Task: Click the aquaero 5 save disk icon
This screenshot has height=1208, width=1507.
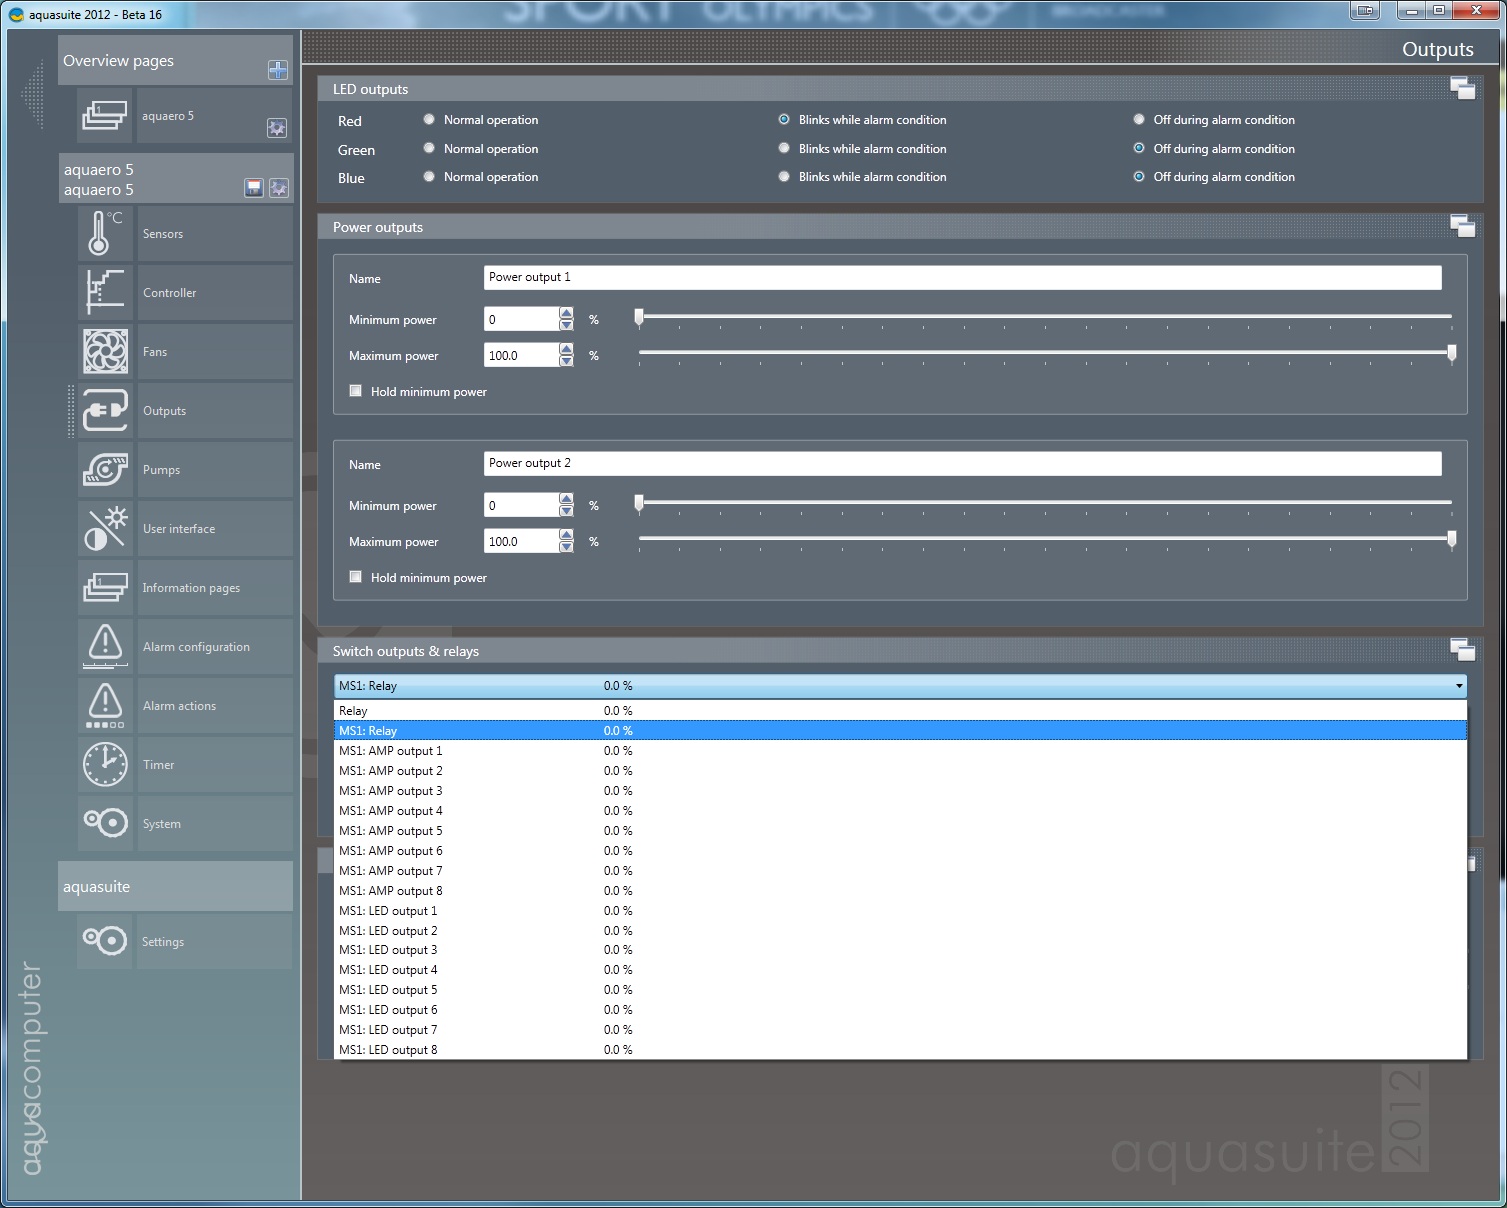Action: 254,188
